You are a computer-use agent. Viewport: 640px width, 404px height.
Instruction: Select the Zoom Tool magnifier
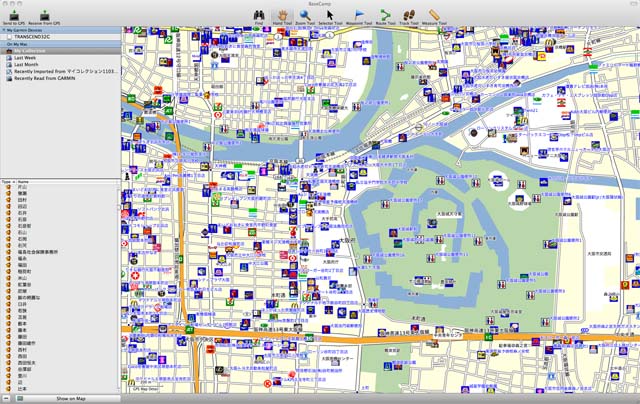point(305,16)
